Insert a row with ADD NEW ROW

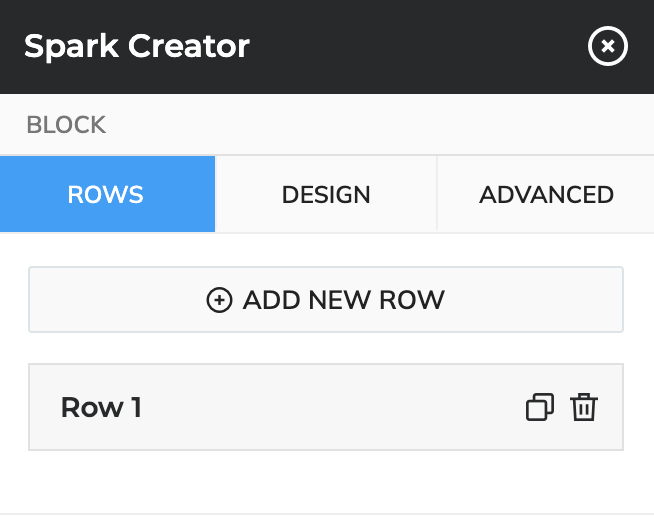click(326, 300)
